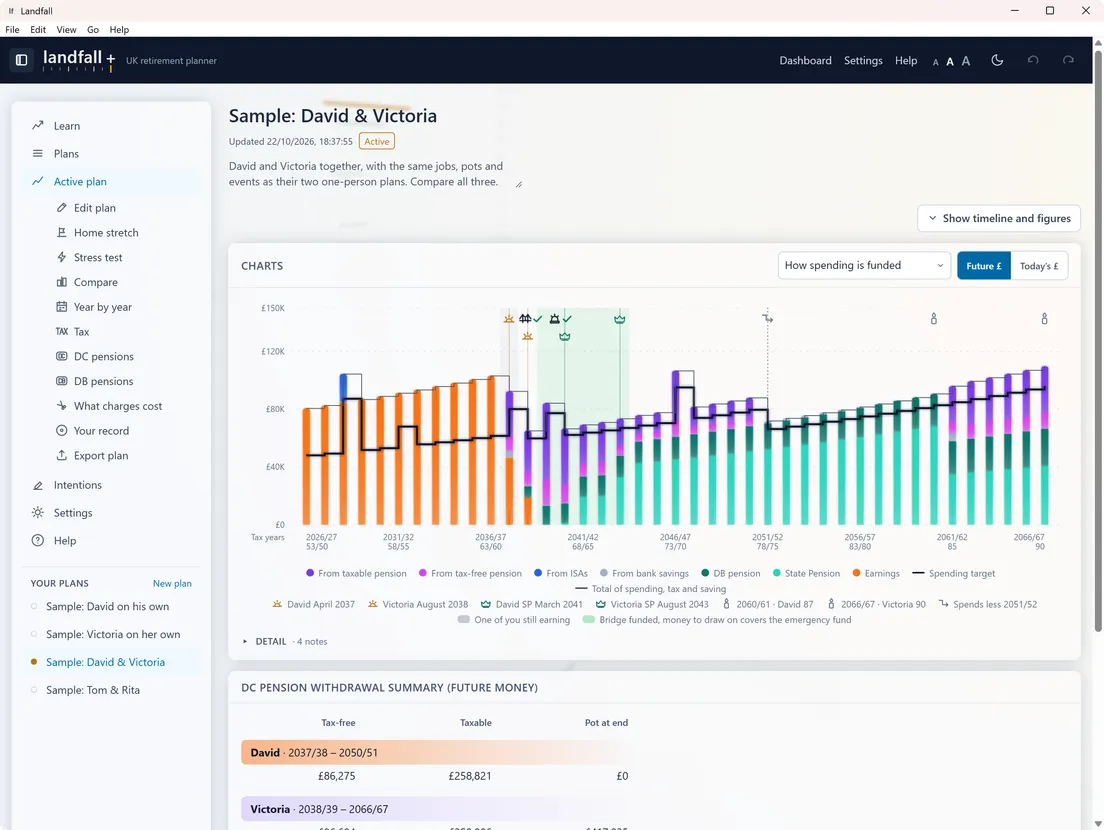Viewport: 1104px width, 830px height.
Task: Open the View menu
Action: point(66,30)
